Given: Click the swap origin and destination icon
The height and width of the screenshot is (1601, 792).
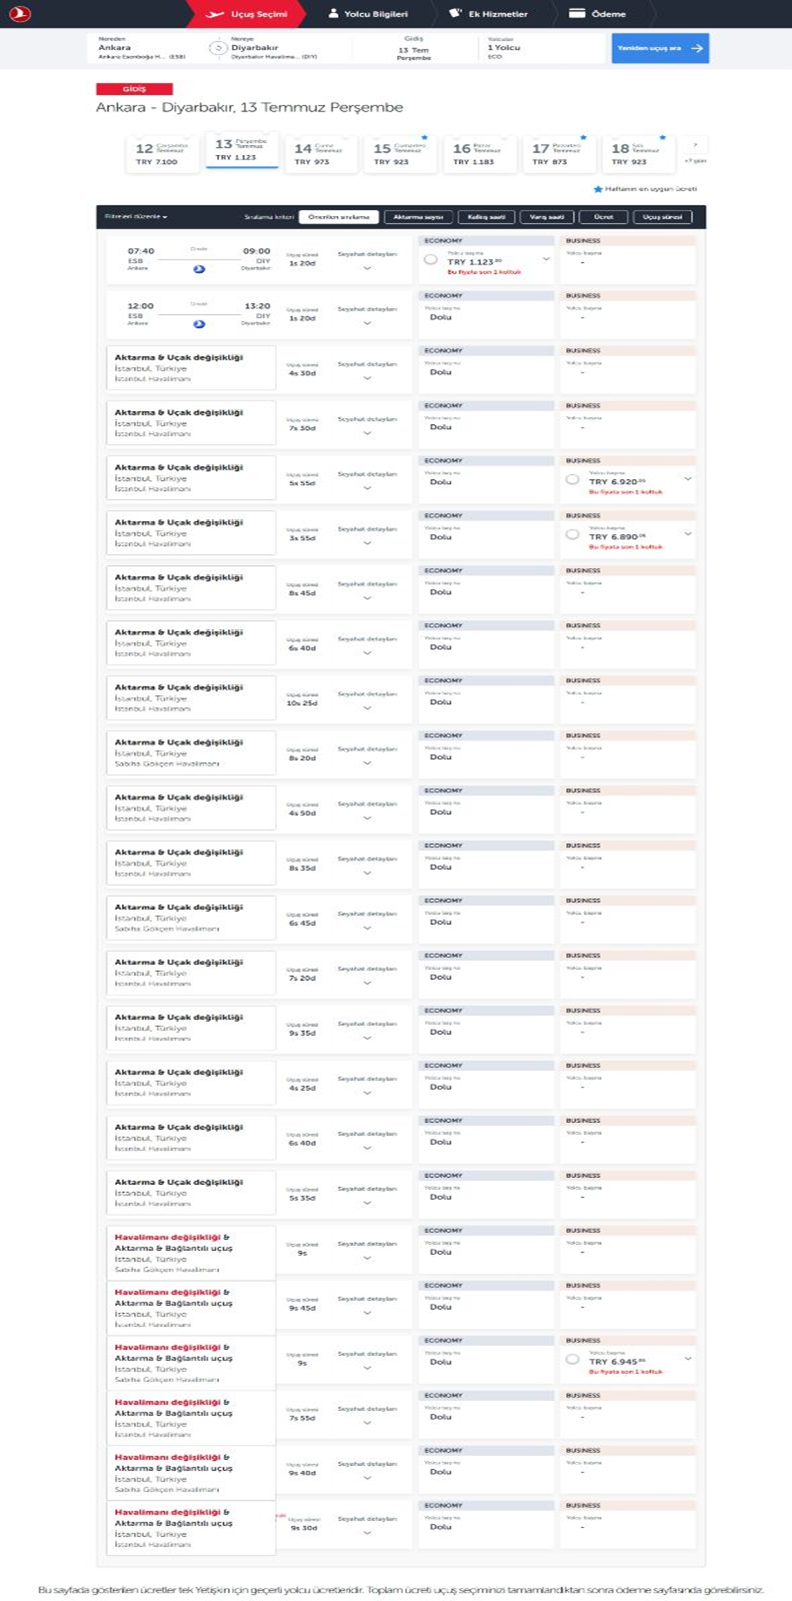Looking at the screenshot, I should 217,48.
